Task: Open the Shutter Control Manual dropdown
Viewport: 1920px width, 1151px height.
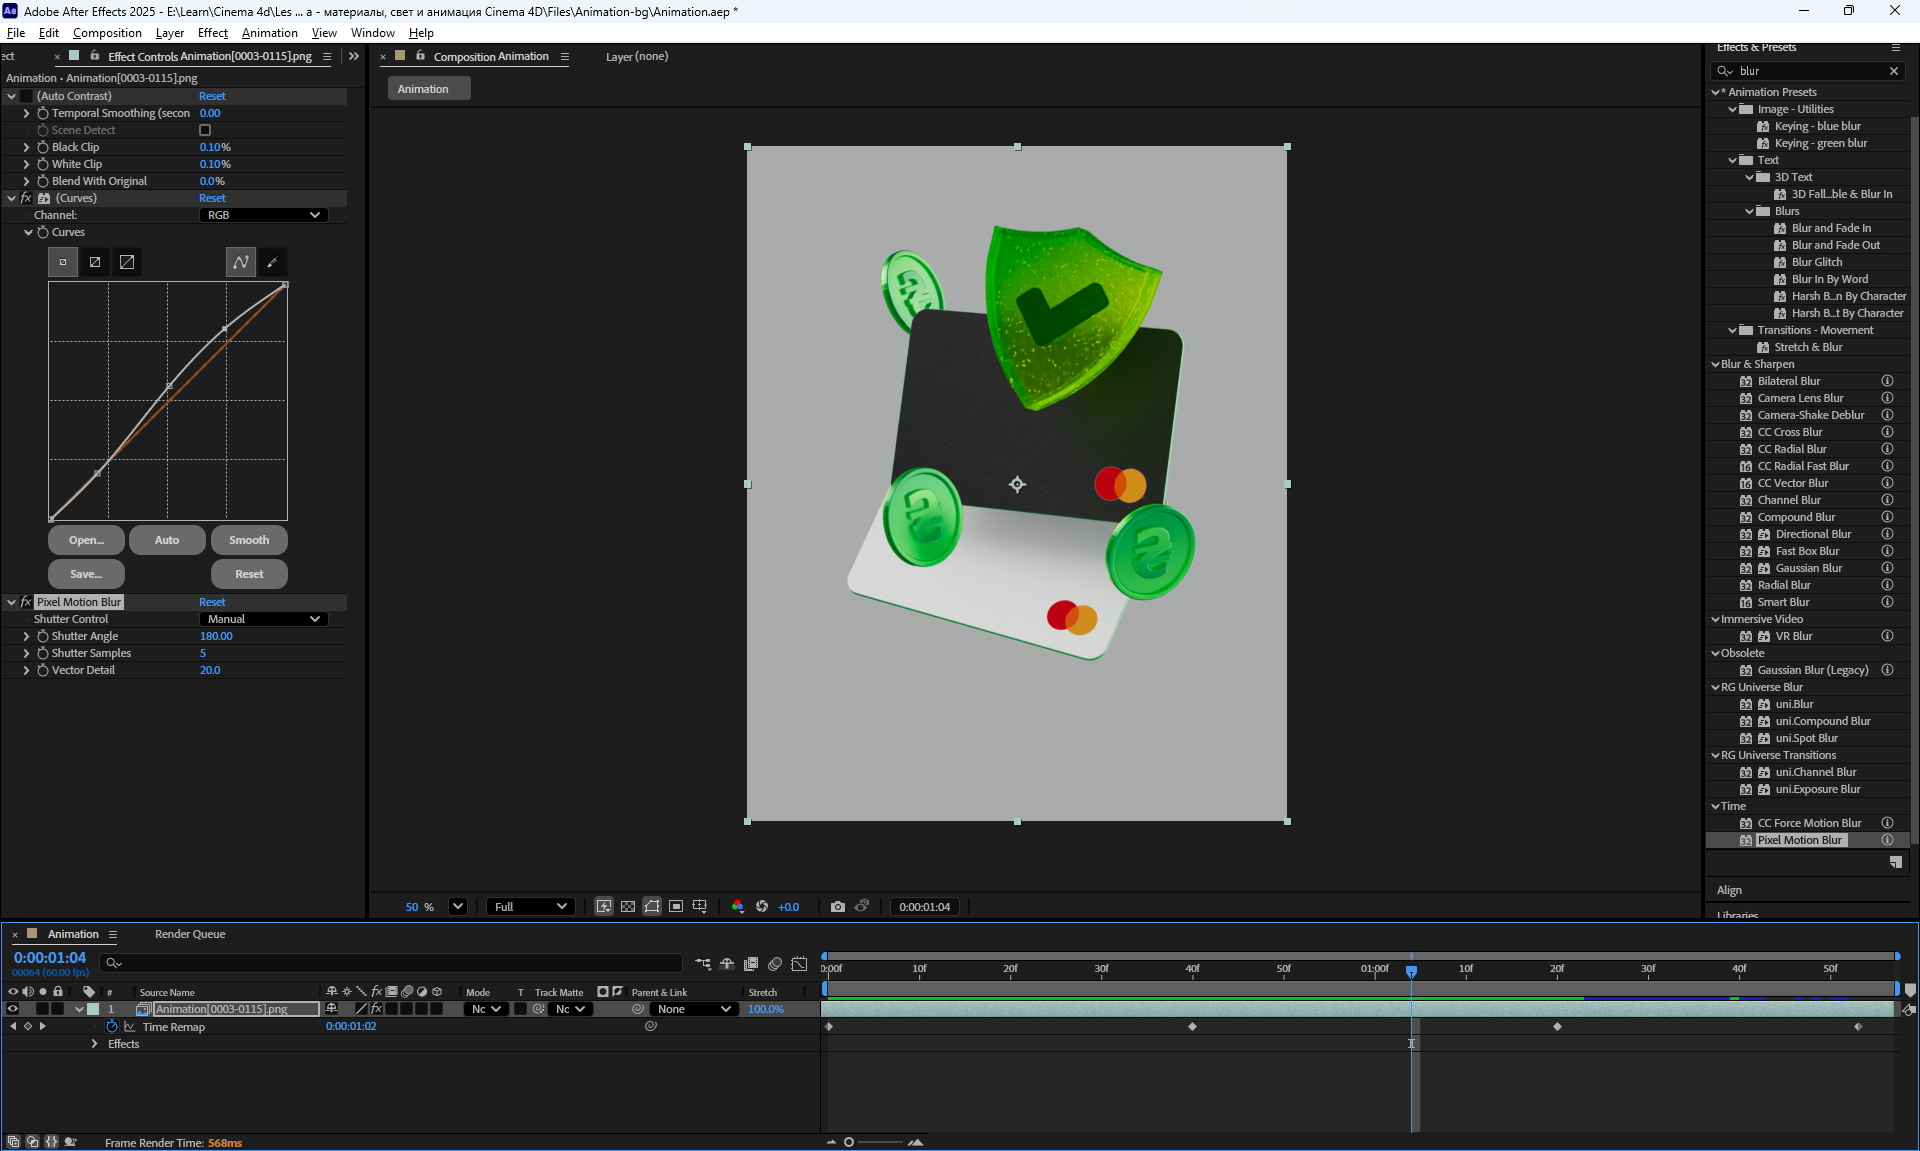Action: [x=263, y=619]
